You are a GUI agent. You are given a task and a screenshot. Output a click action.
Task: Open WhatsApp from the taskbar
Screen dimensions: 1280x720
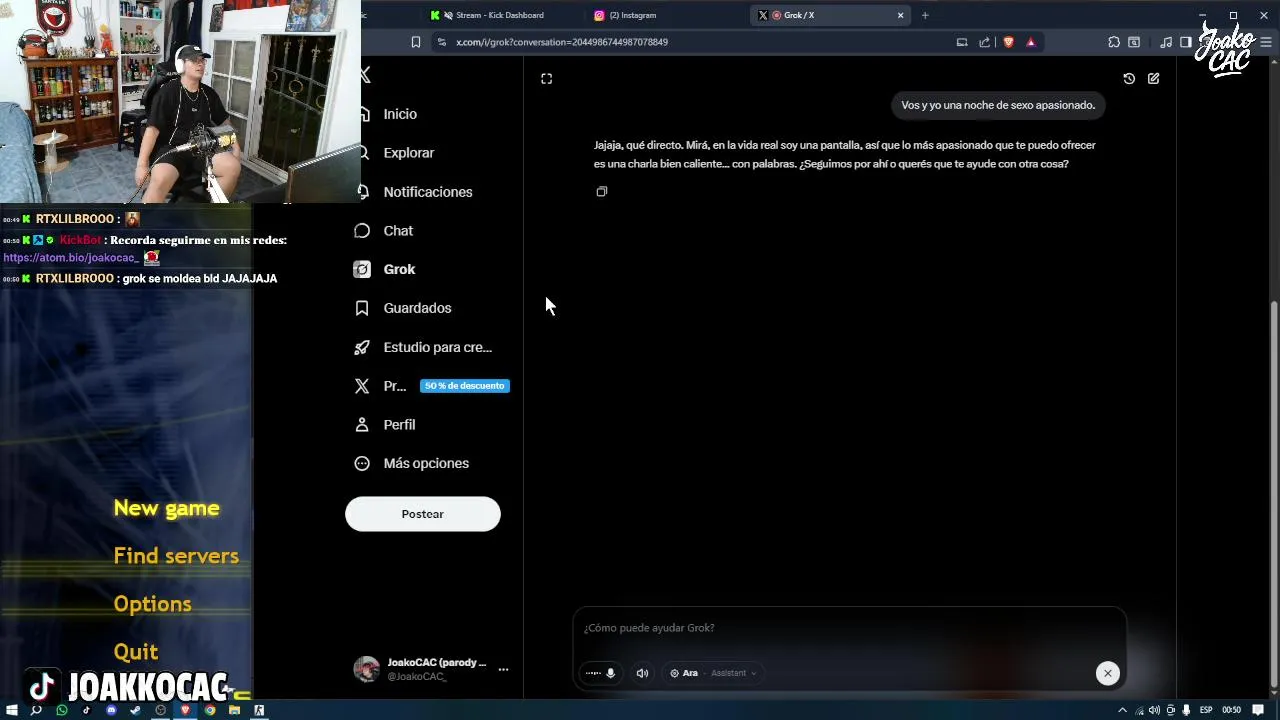point(62,710)
